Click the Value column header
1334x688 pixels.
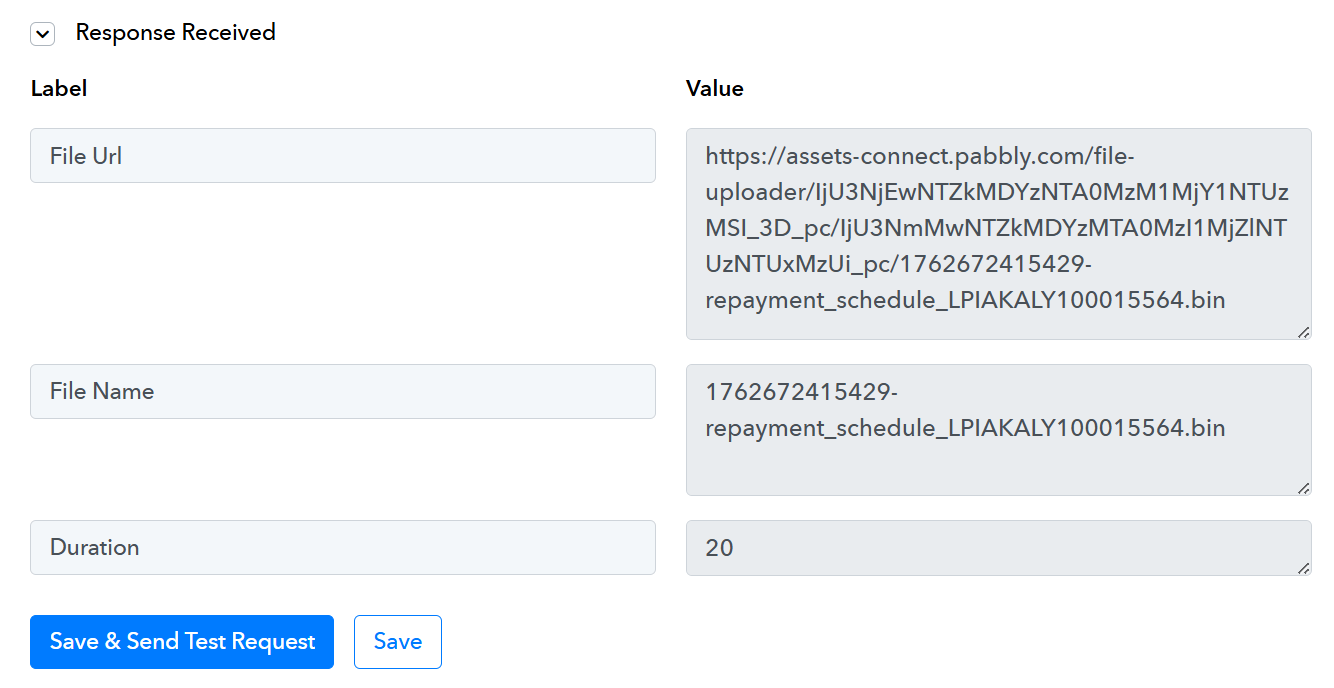click(714, 88)
